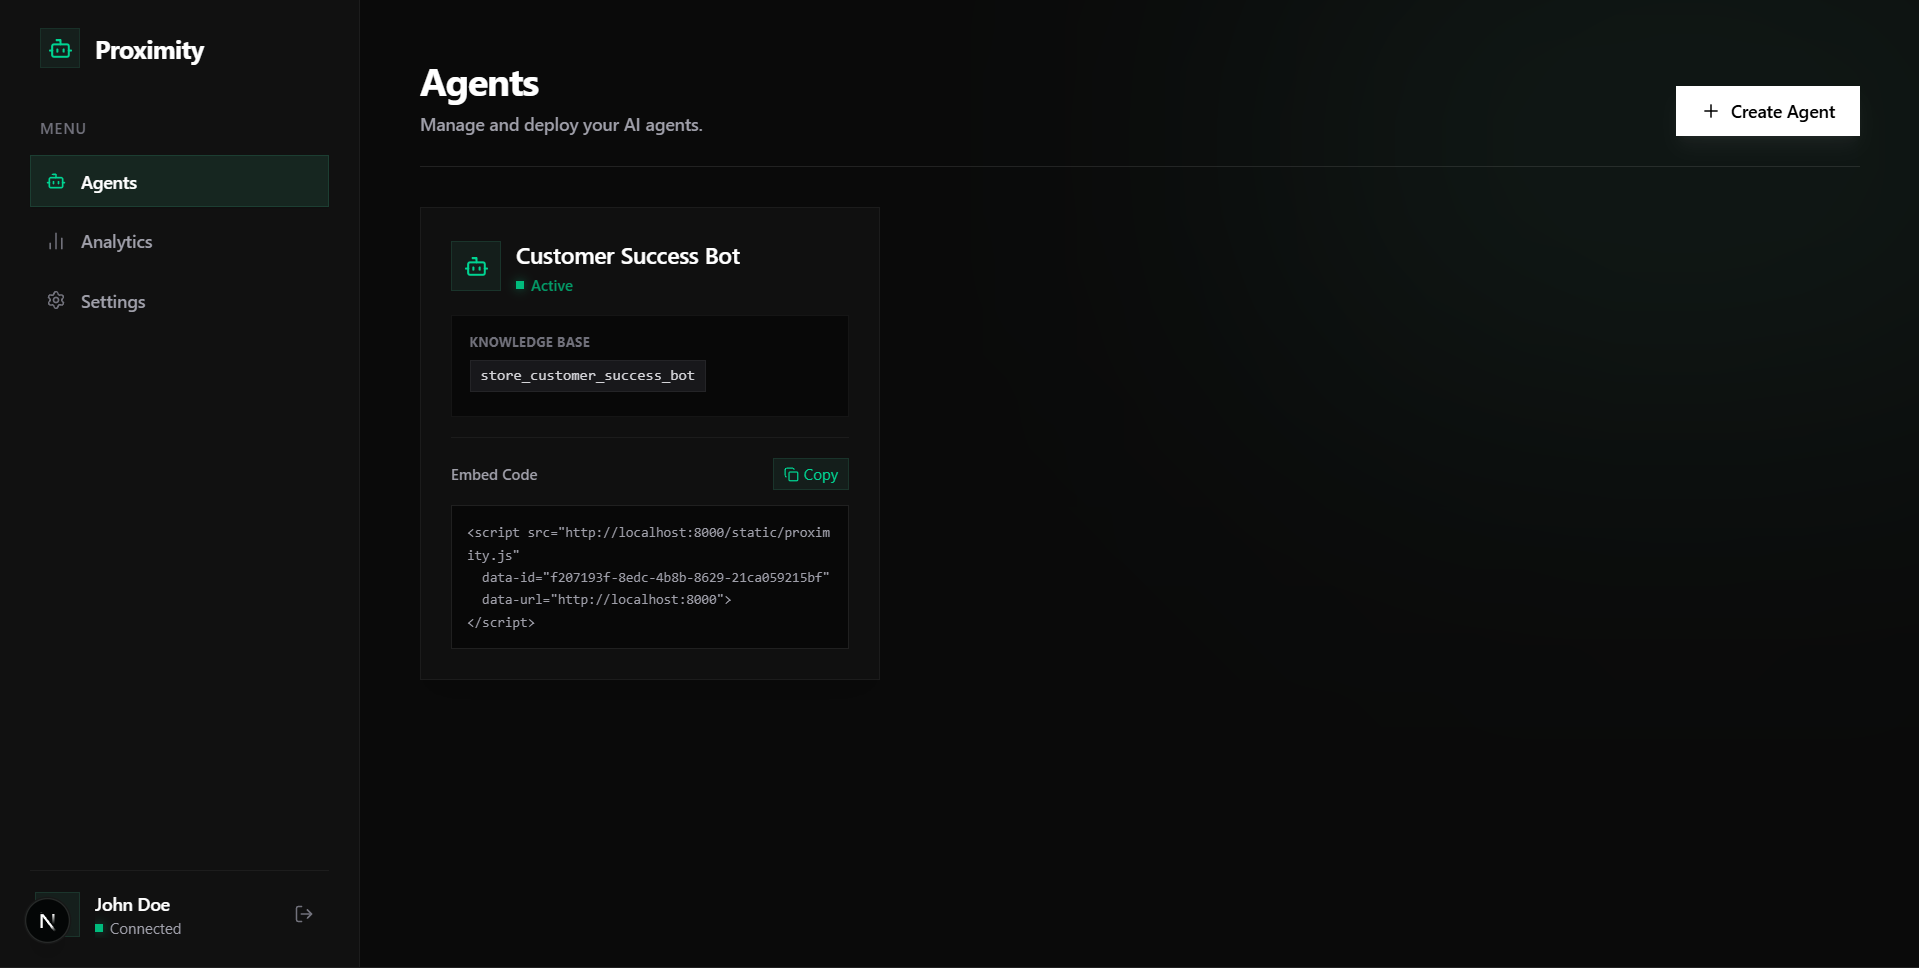
Task: Copy the embed code
Action: point(810,474)
